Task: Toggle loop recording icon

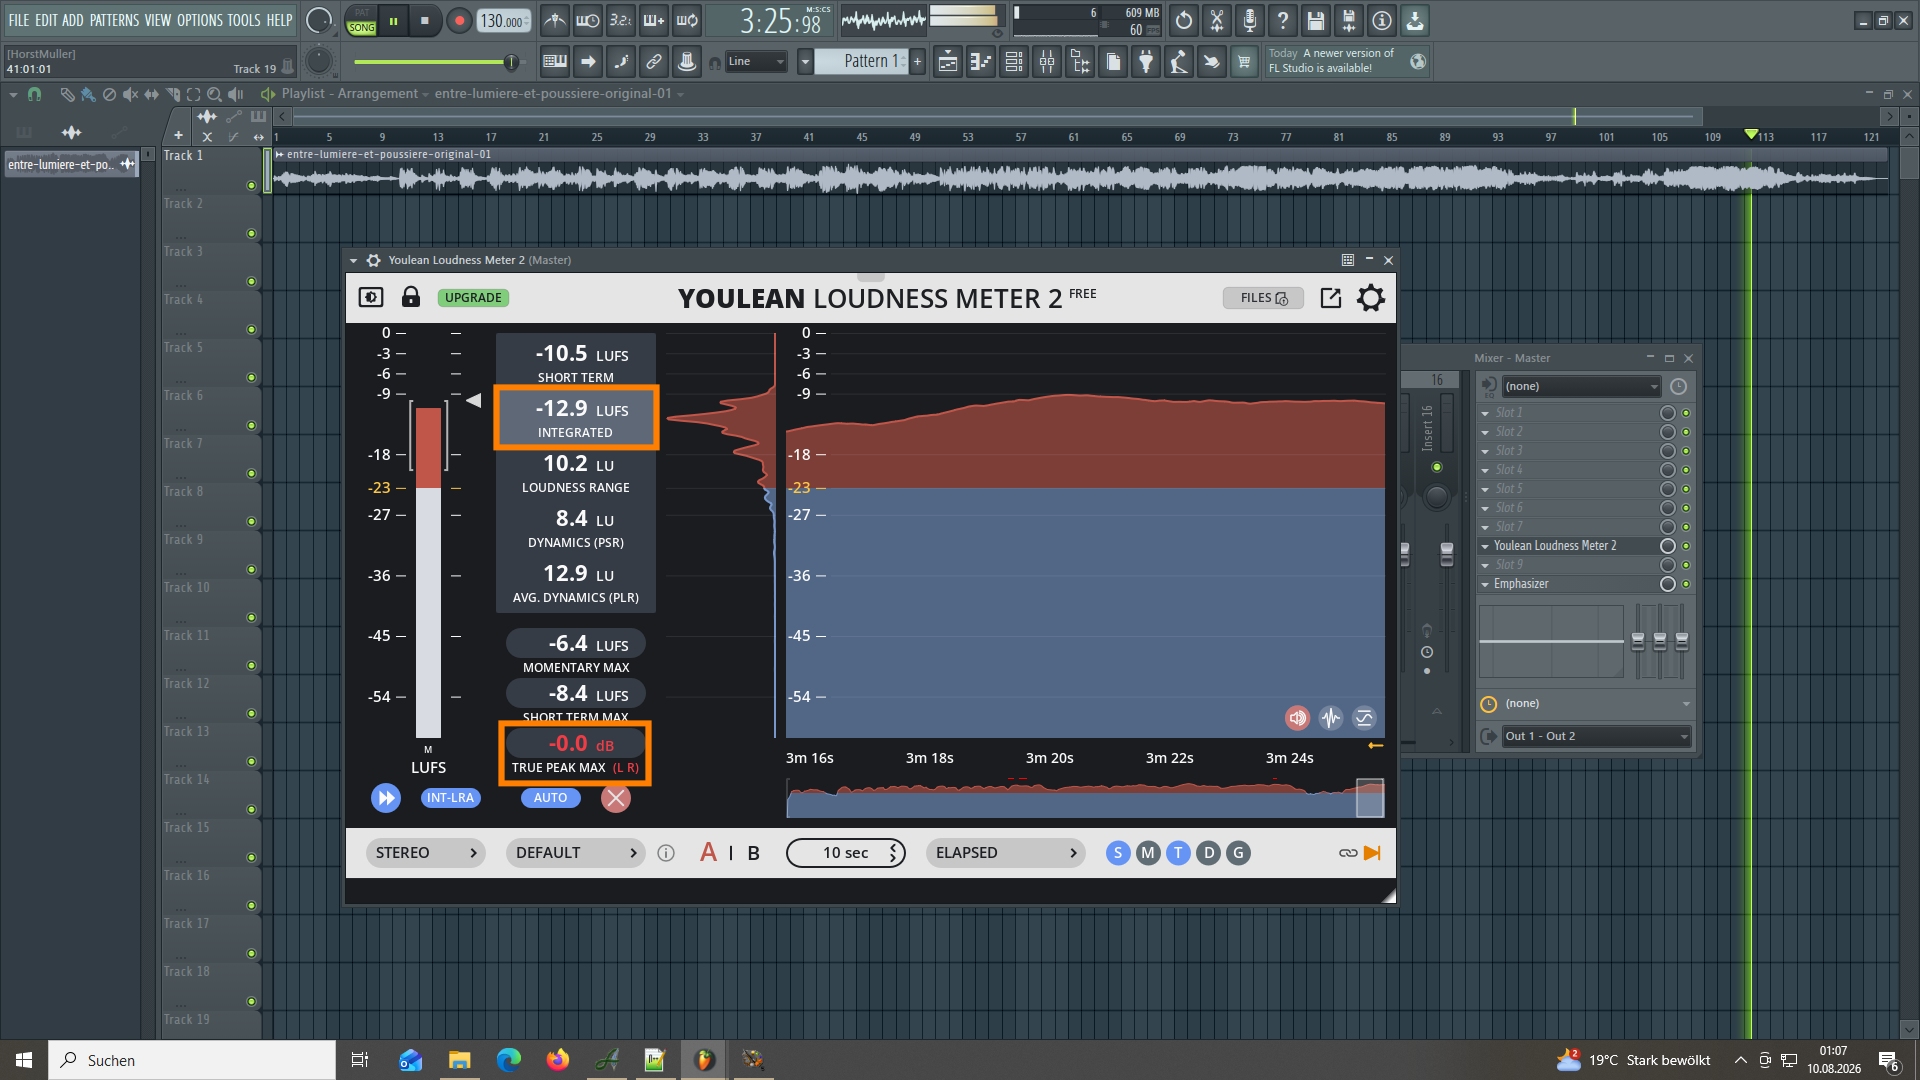Action: [x=687, y=20]
